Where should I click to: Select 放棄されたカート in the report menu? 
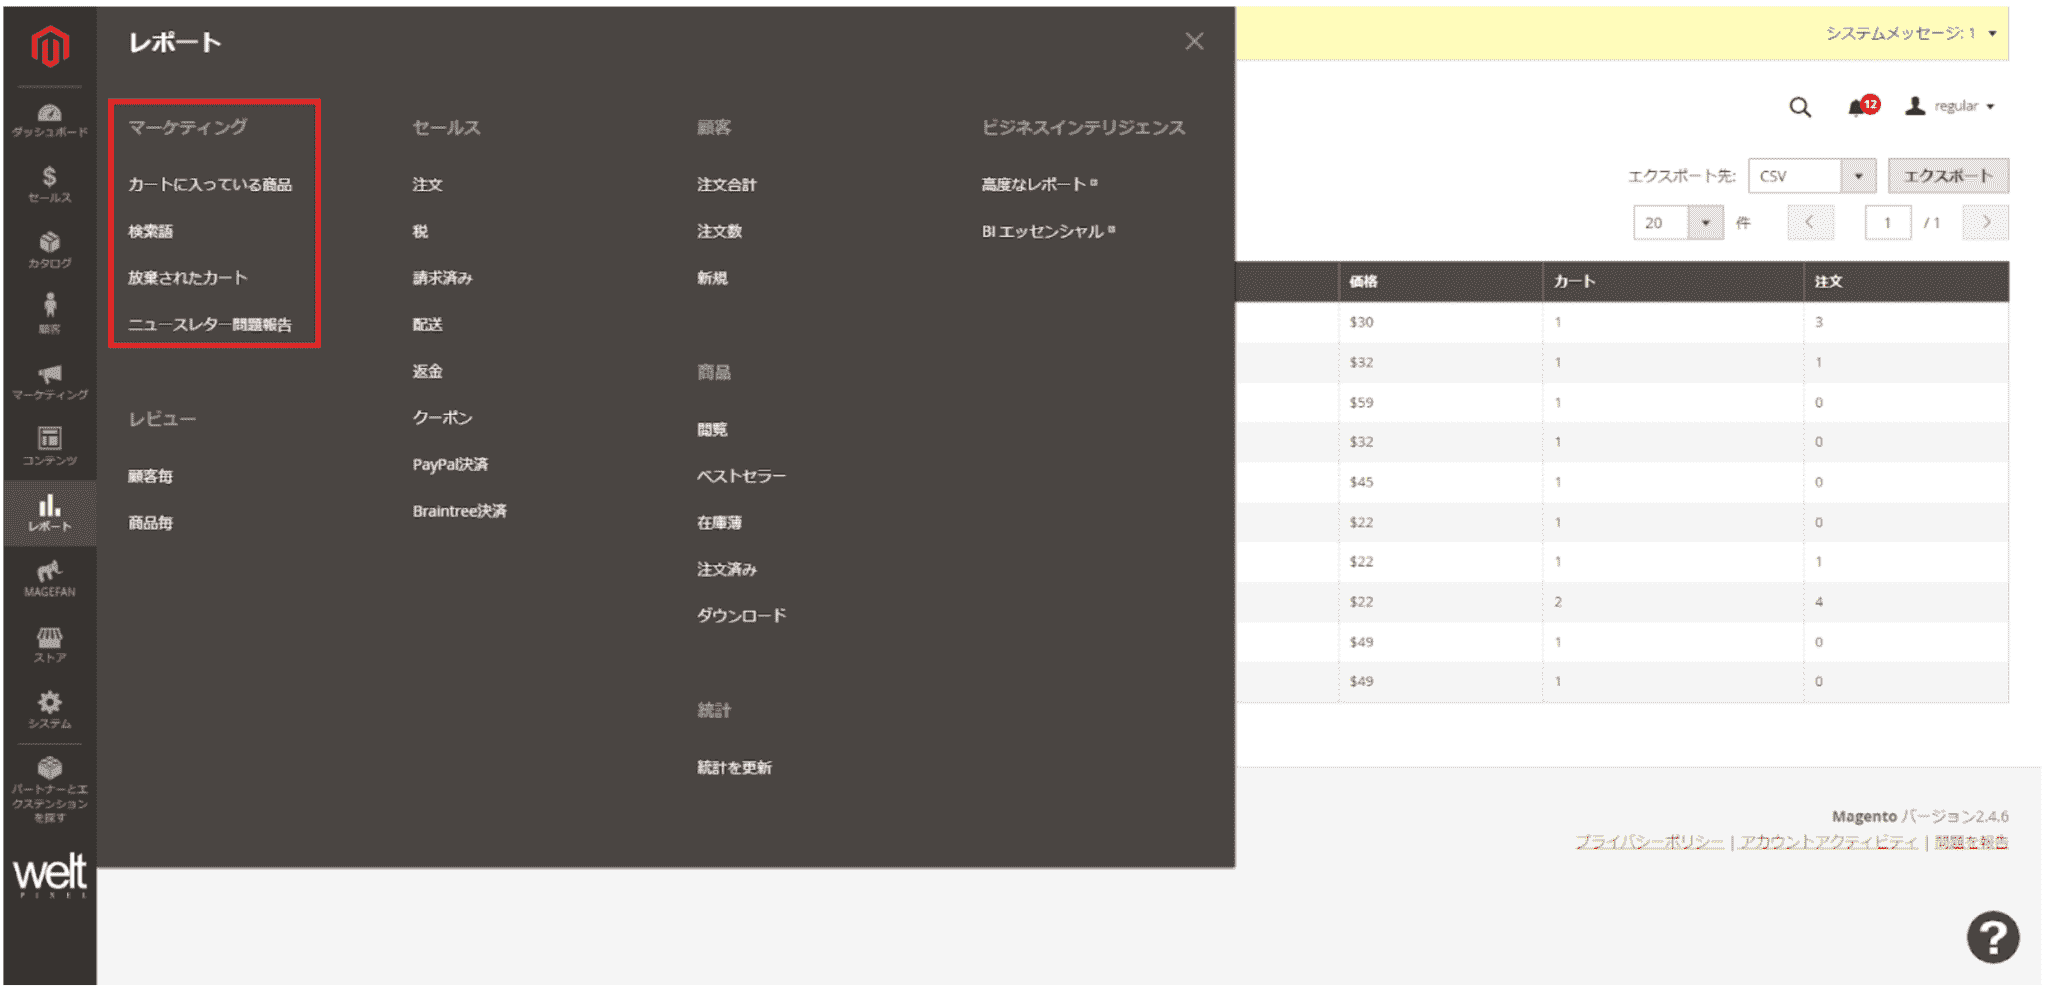tap(188, 277)
